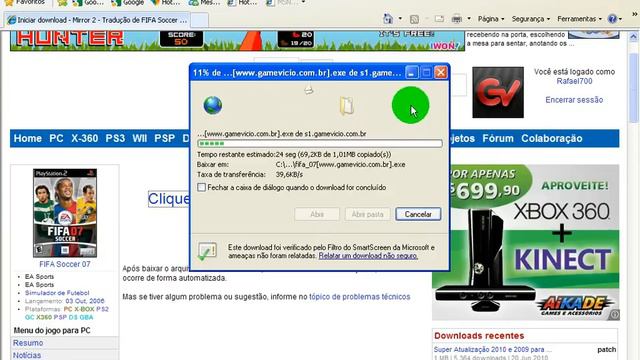Click the page vertical scrollbar thumb

[x=633, y=87]
